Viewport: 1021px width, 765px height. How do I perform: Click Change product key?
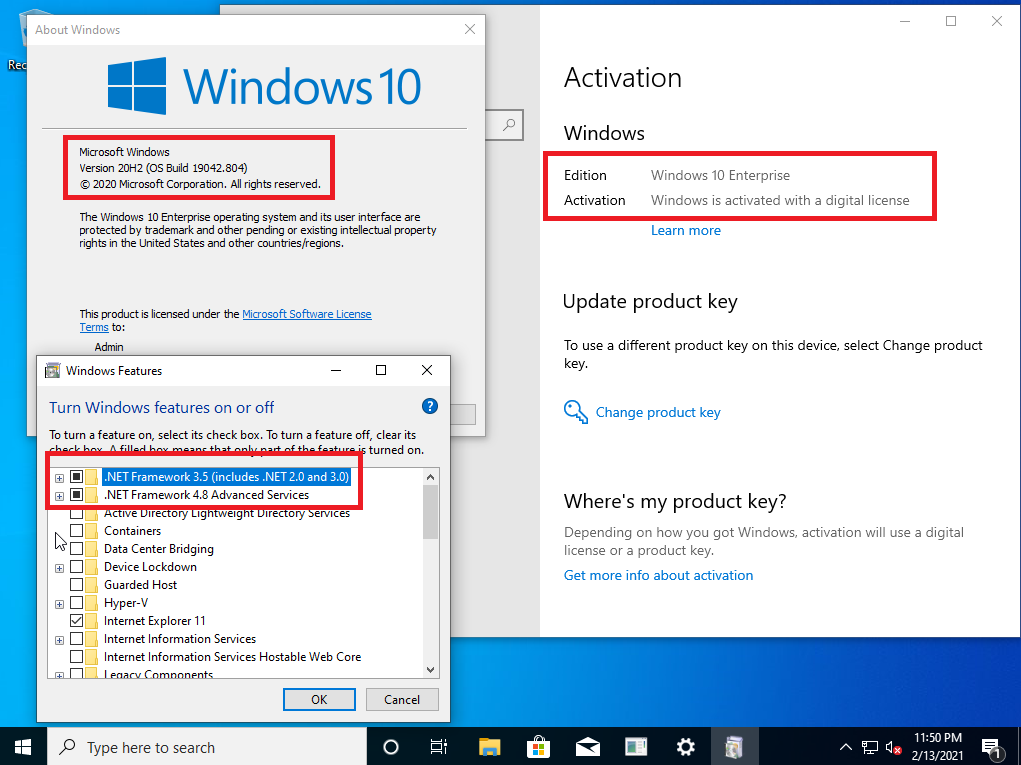[658, 412]
